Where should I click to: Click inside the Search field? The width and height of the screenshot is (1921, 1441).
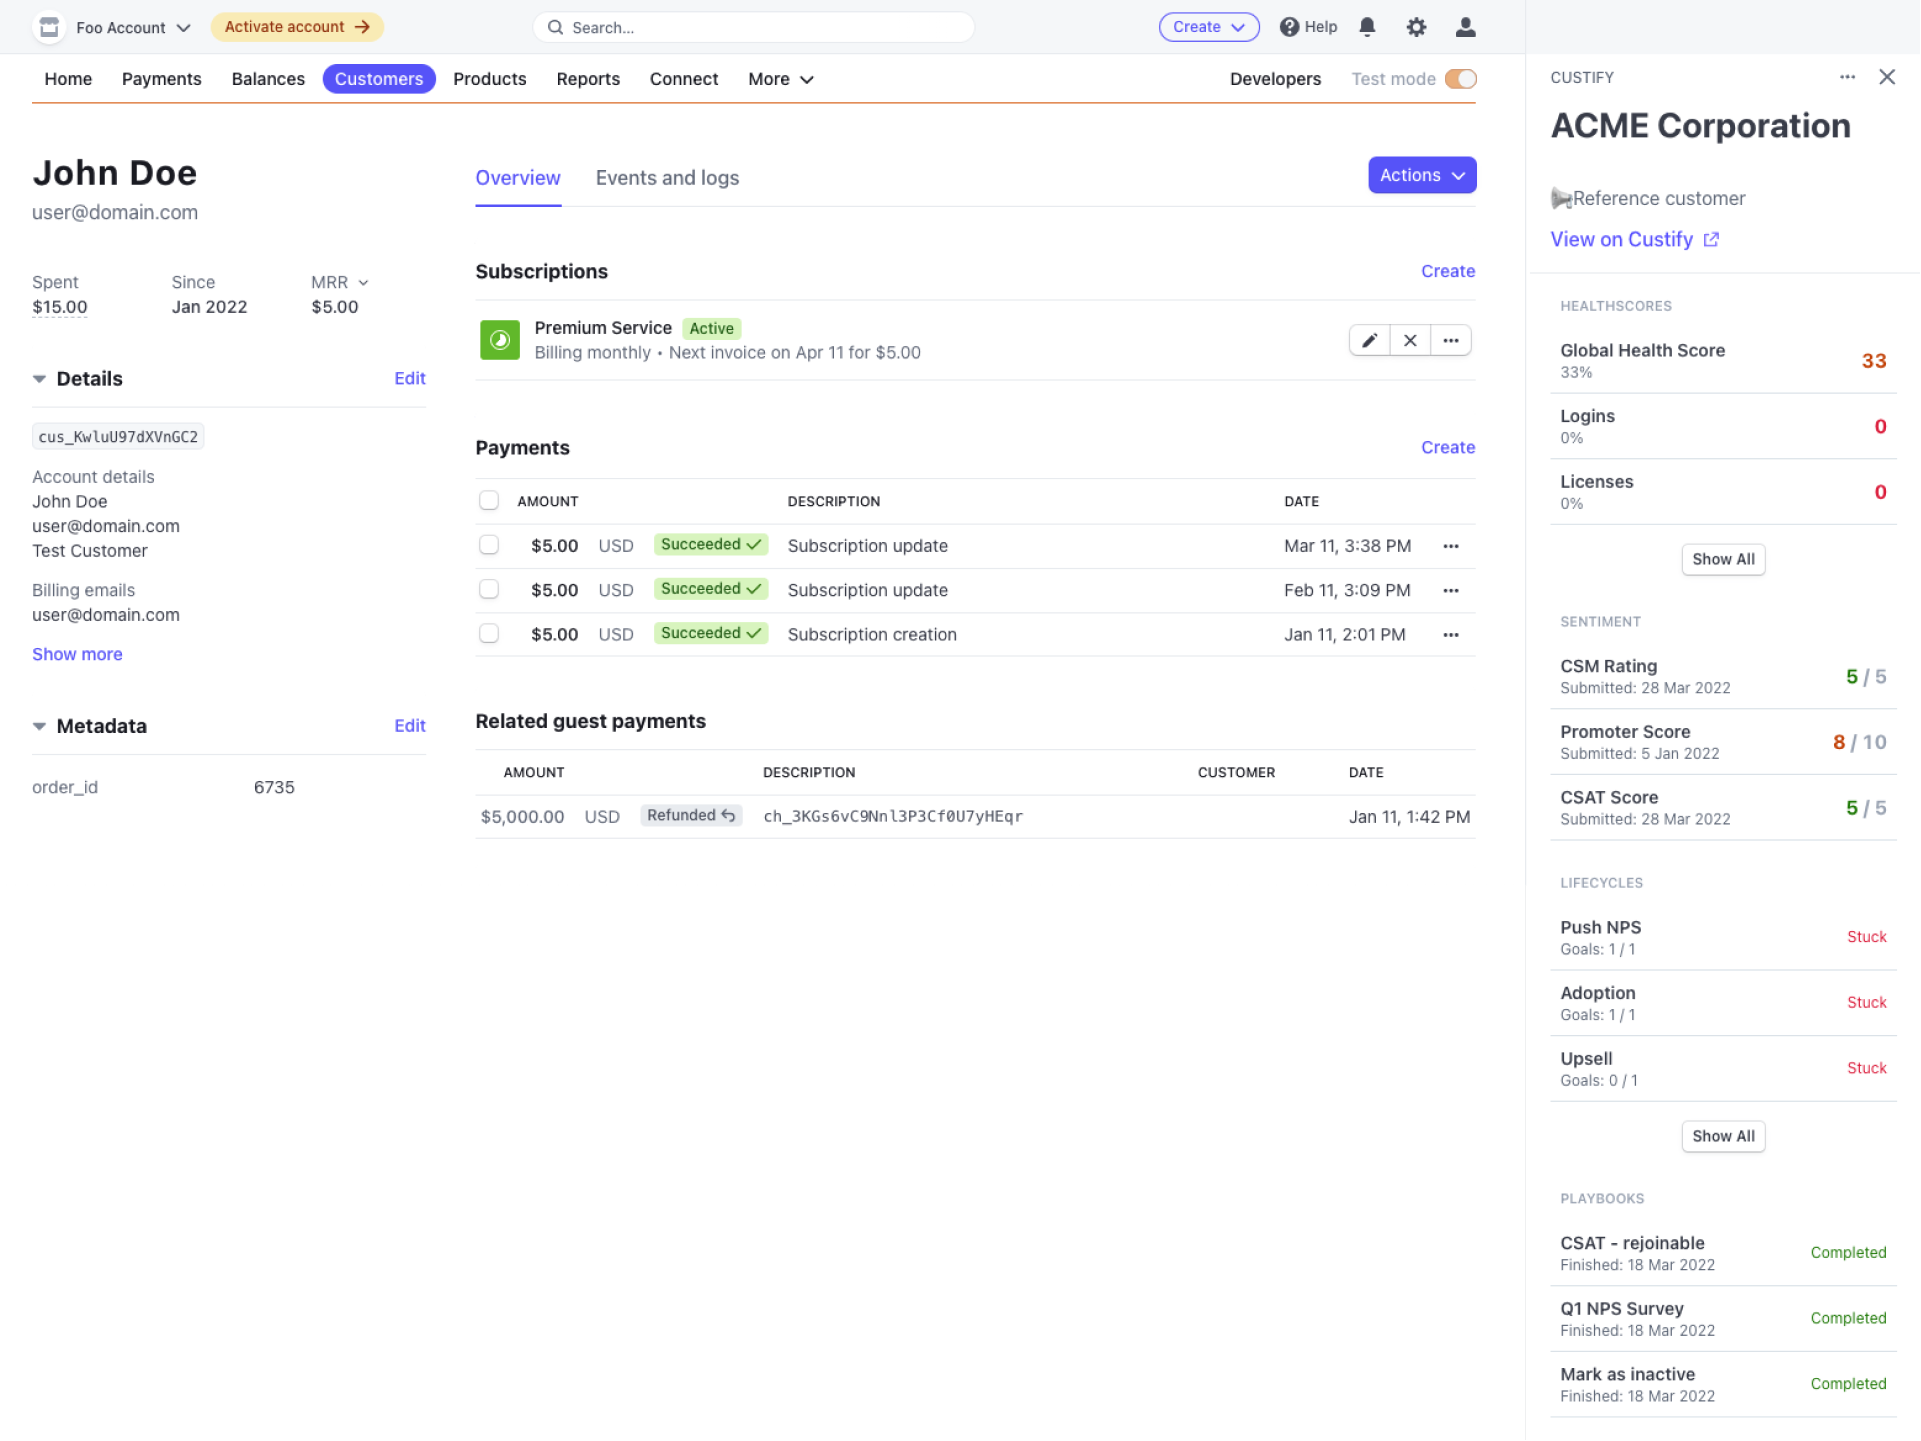[x=754, y=27]
